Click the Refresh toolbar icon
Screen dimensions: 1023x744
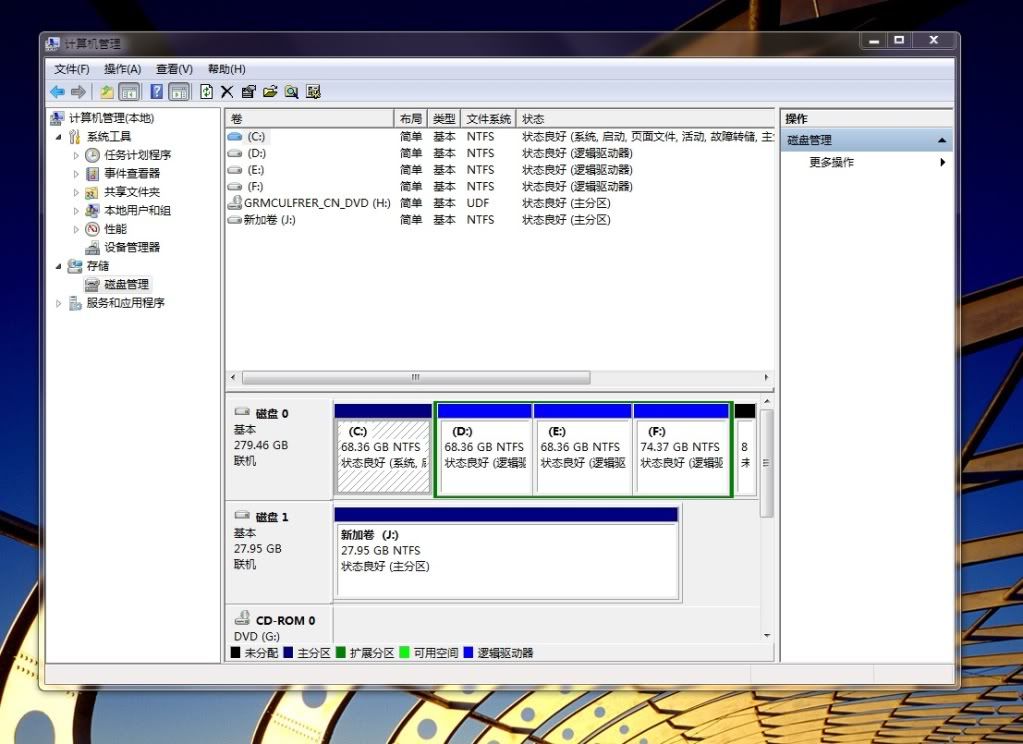click(x=206, y=92)
